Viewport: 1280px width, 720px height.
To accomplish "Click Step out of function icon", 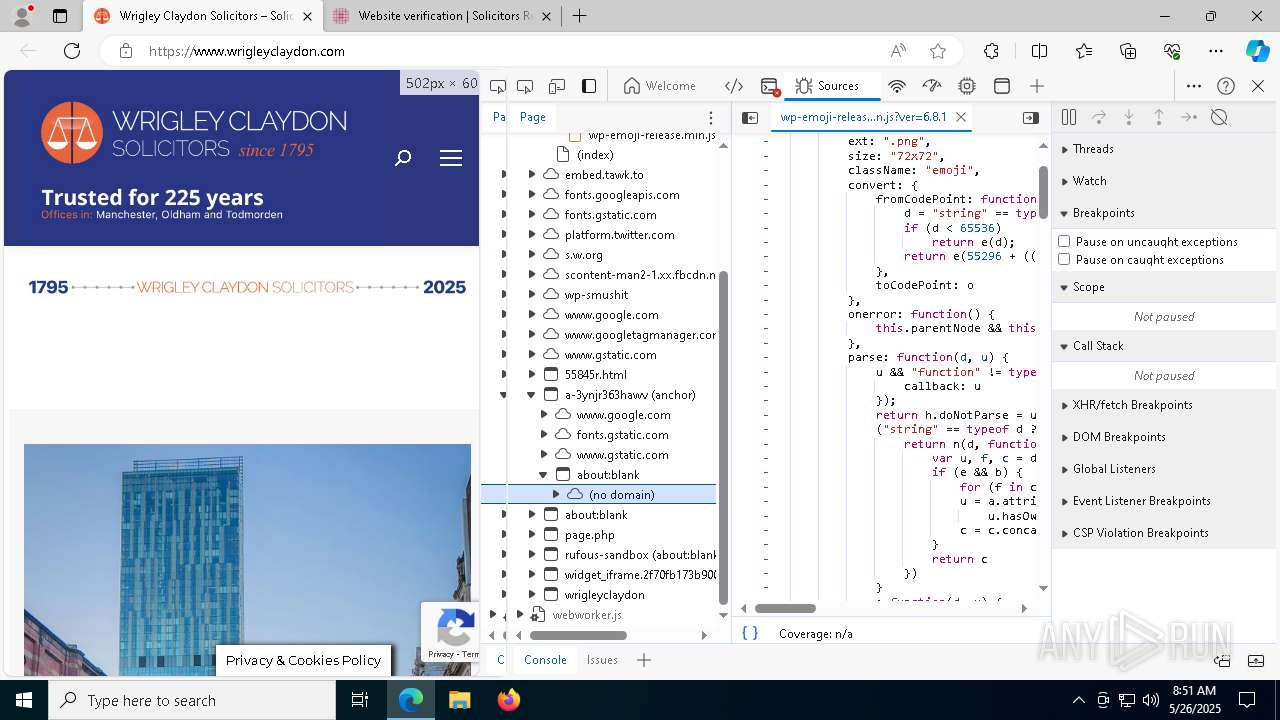I will pos(1159,117).
